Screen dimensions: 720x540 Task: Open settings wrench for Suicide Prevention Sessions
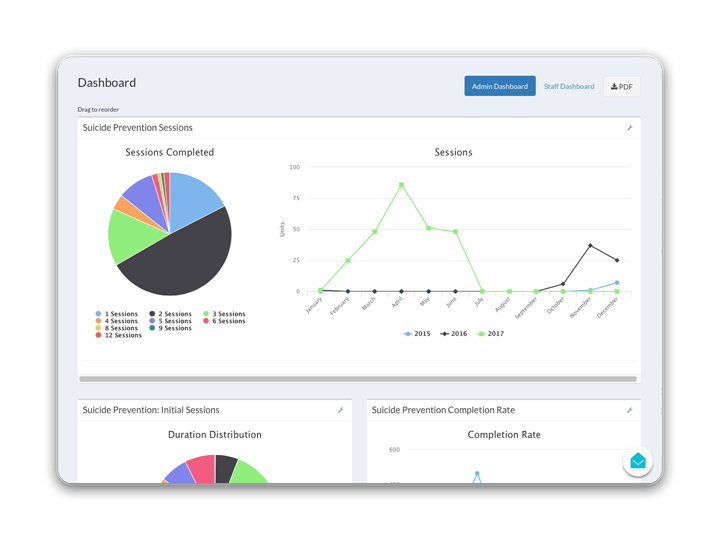pos(630,128)
